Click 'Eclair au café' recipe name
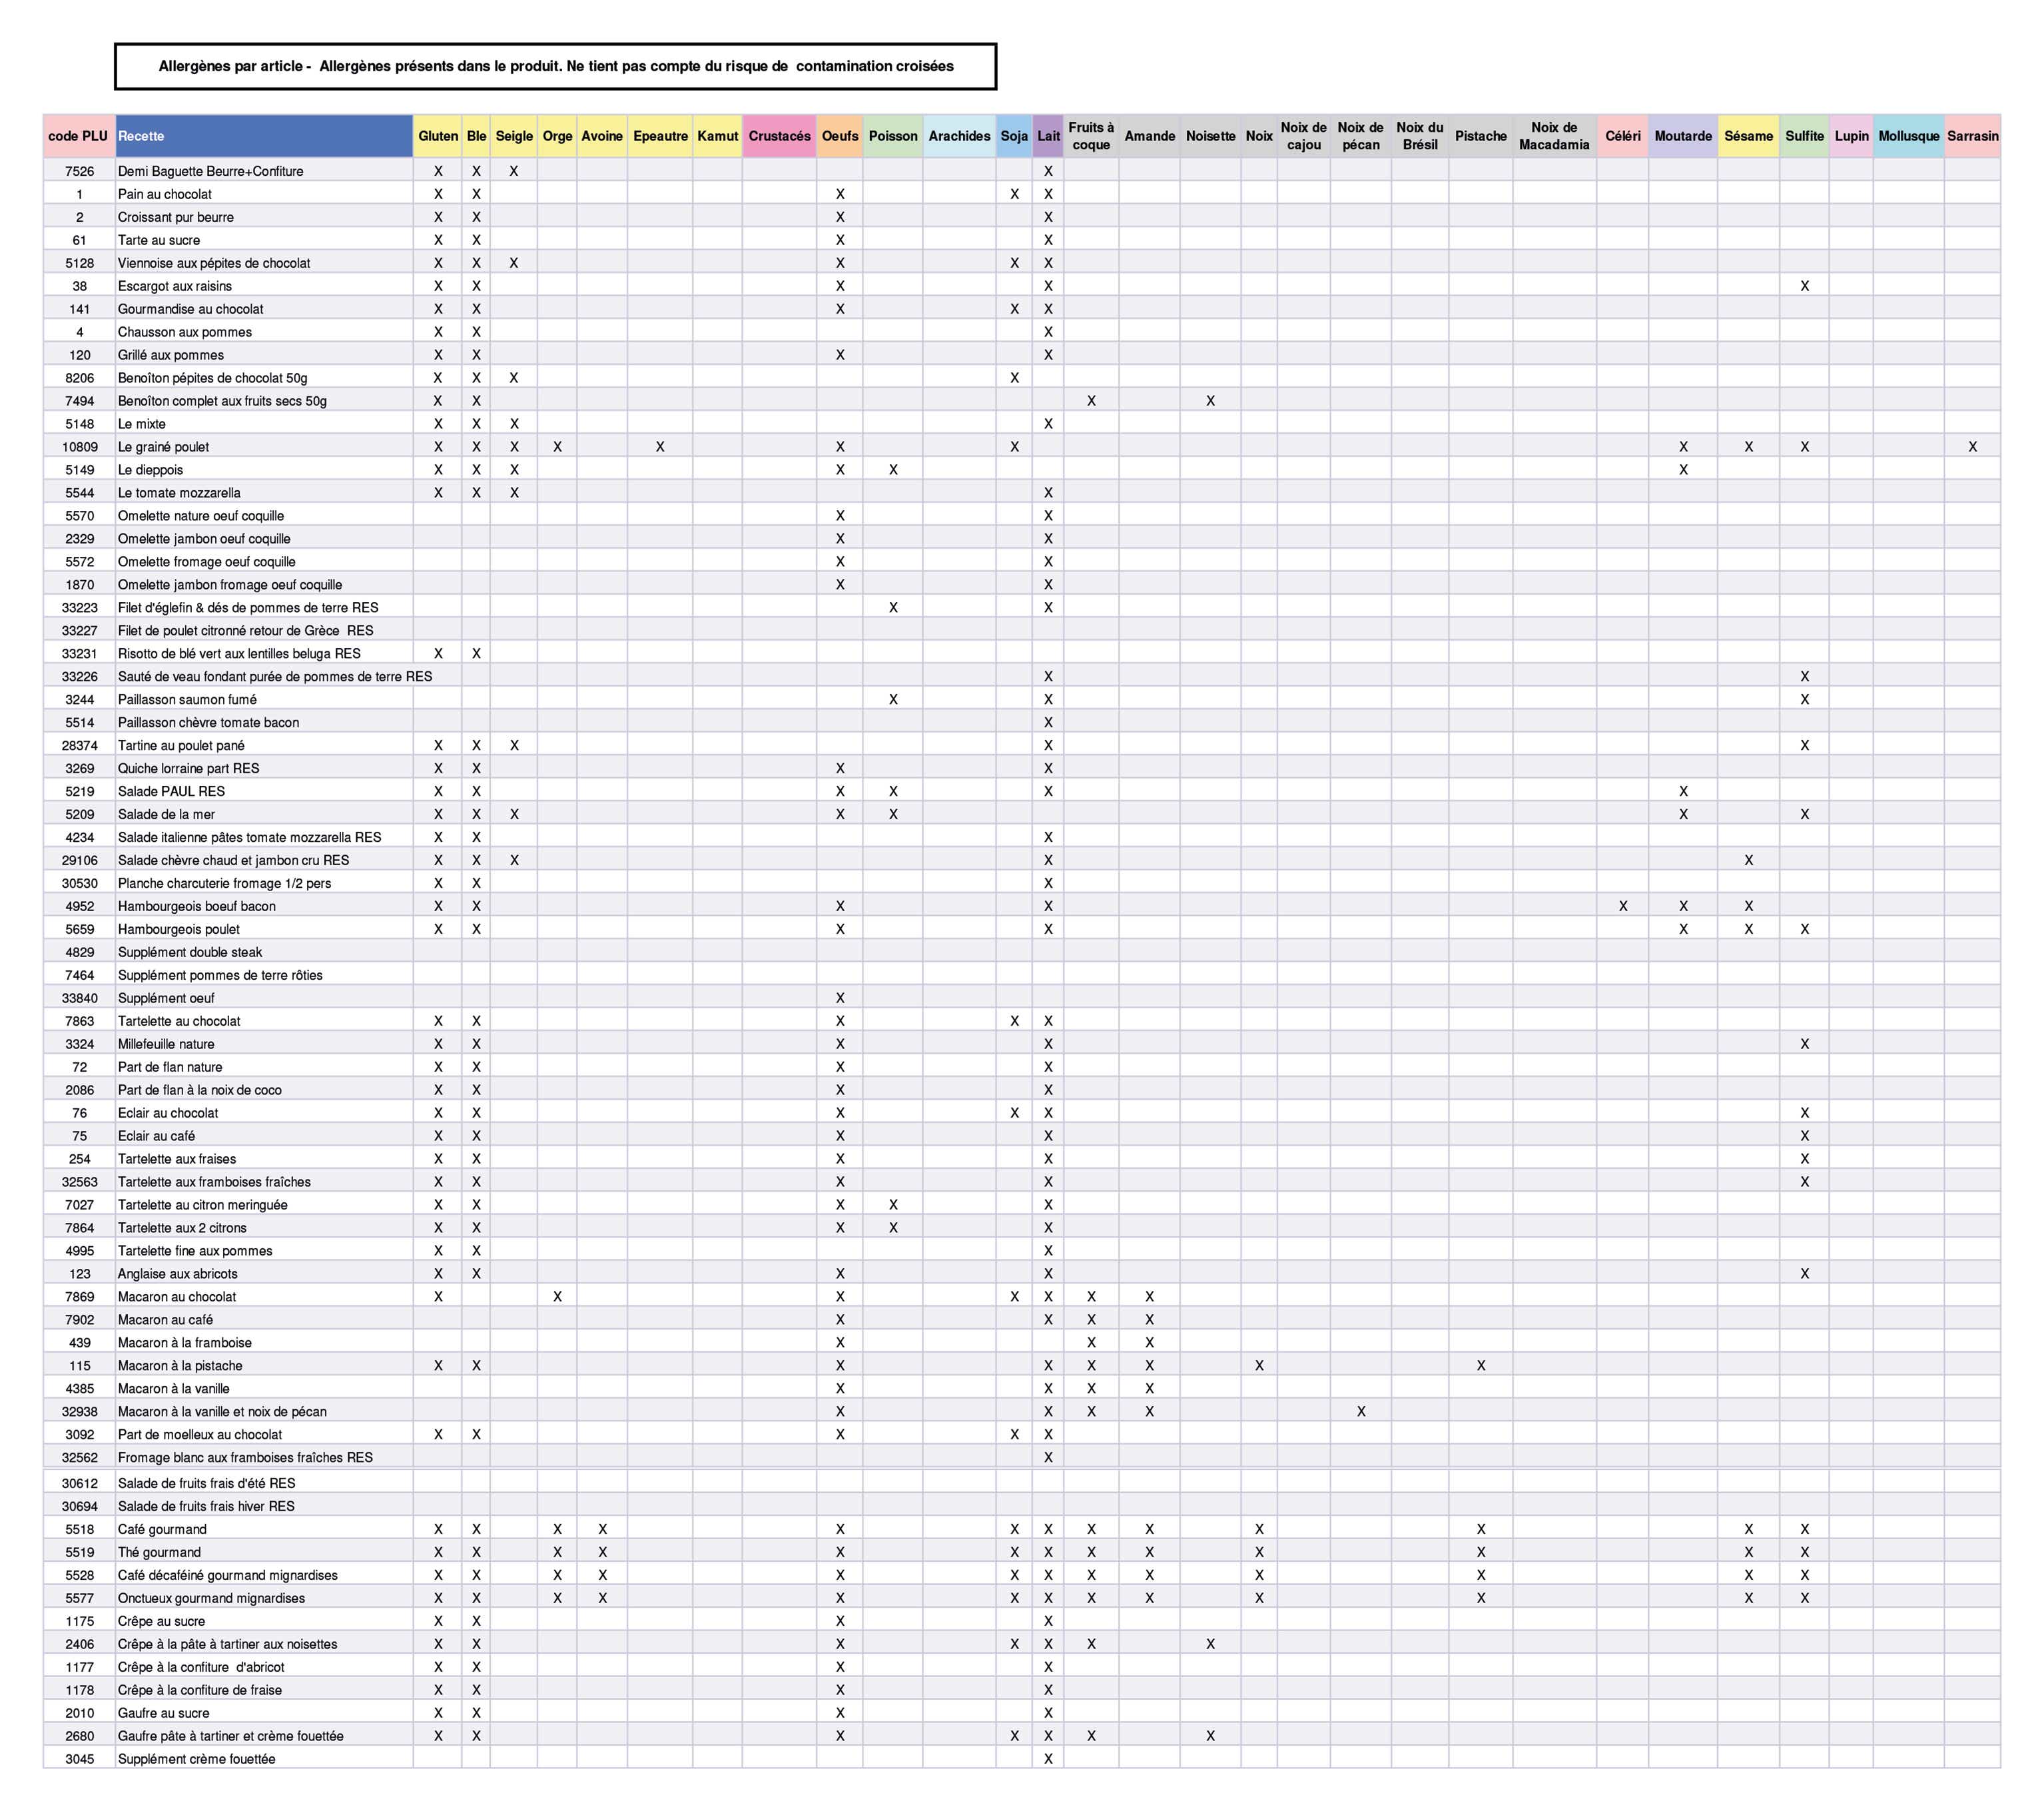Screen dimensions: 2044x1811 [x=156, y=1137]
